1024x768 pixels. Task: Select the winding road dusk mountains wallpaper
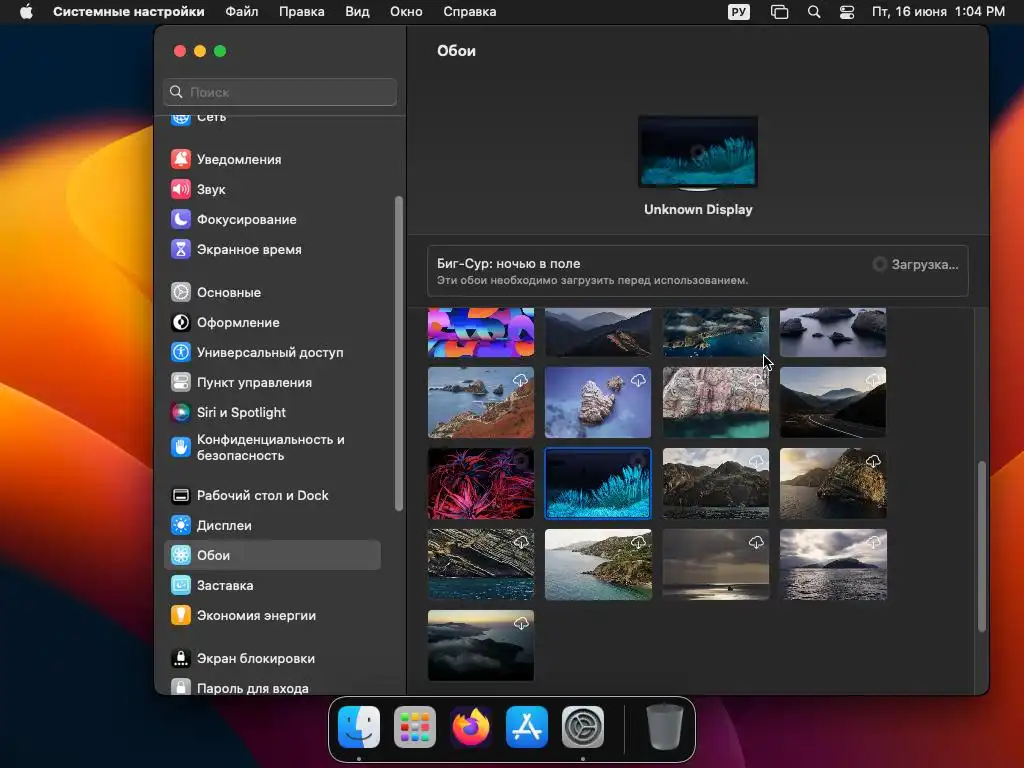click(833, 402)
